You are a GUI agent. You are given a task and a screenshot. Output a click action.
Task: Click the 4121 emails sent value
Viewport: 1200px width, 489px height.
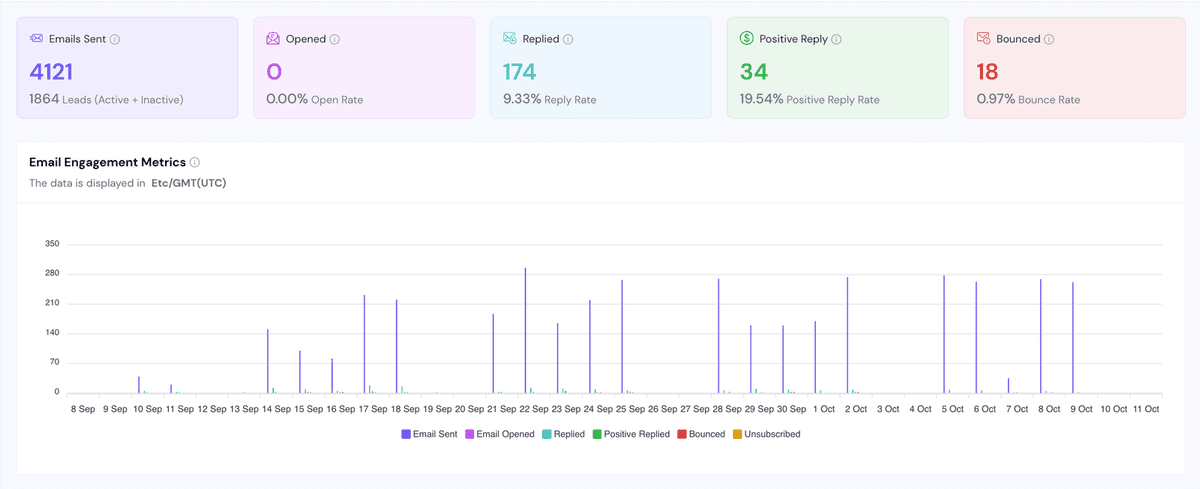coord(51,72)
